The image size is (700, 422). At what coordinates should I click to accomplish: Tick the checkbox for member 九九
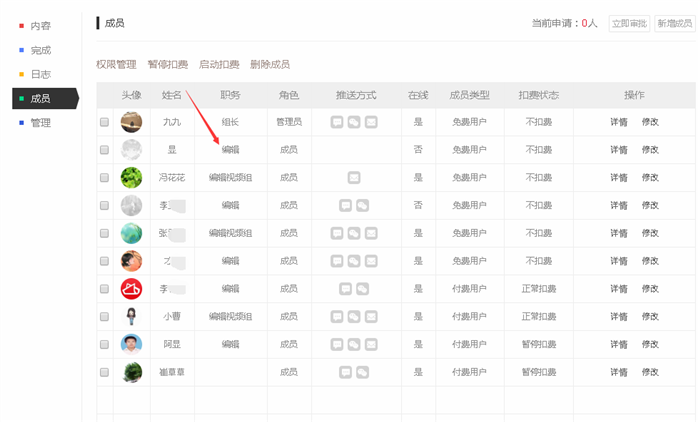pyautogui.click(x=104, y=122)
